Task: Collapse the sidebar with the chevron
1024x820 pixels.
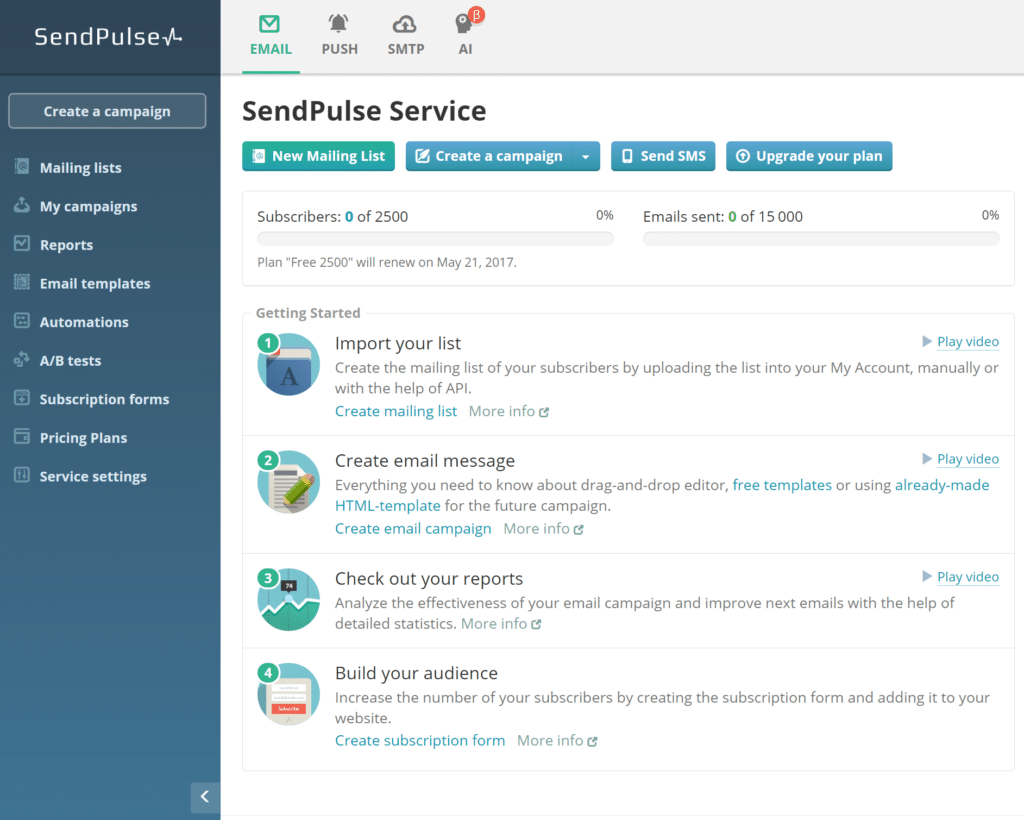Action: pos(205,797)
